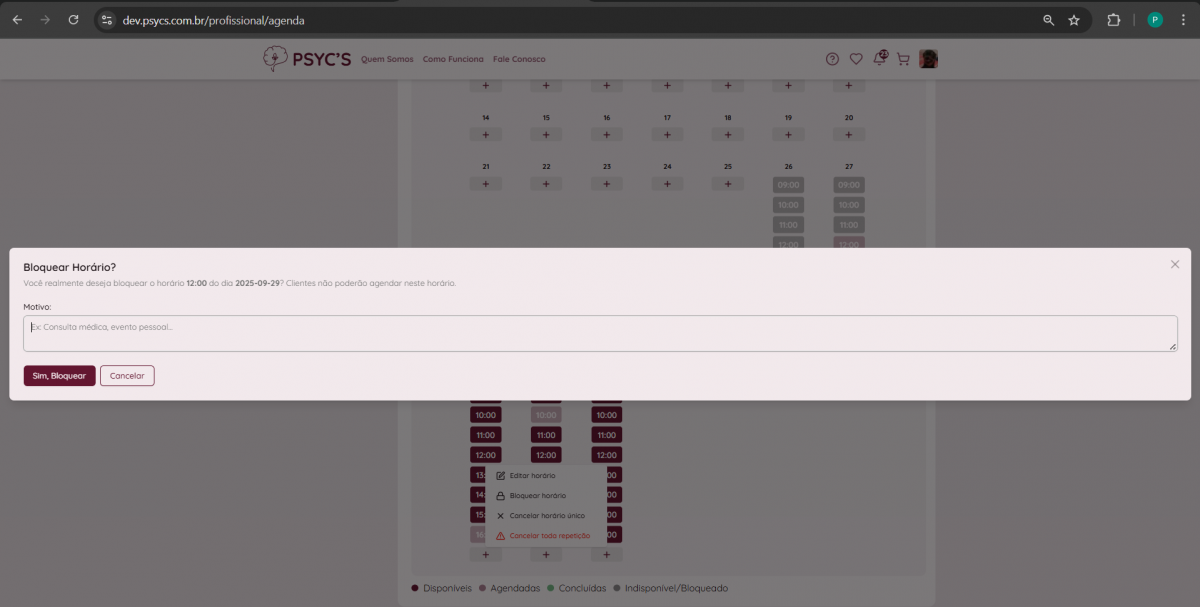This screenshot has height=607, width=1200.
Task: Open the Quem Somos link
Action: [x=387, y=59]
